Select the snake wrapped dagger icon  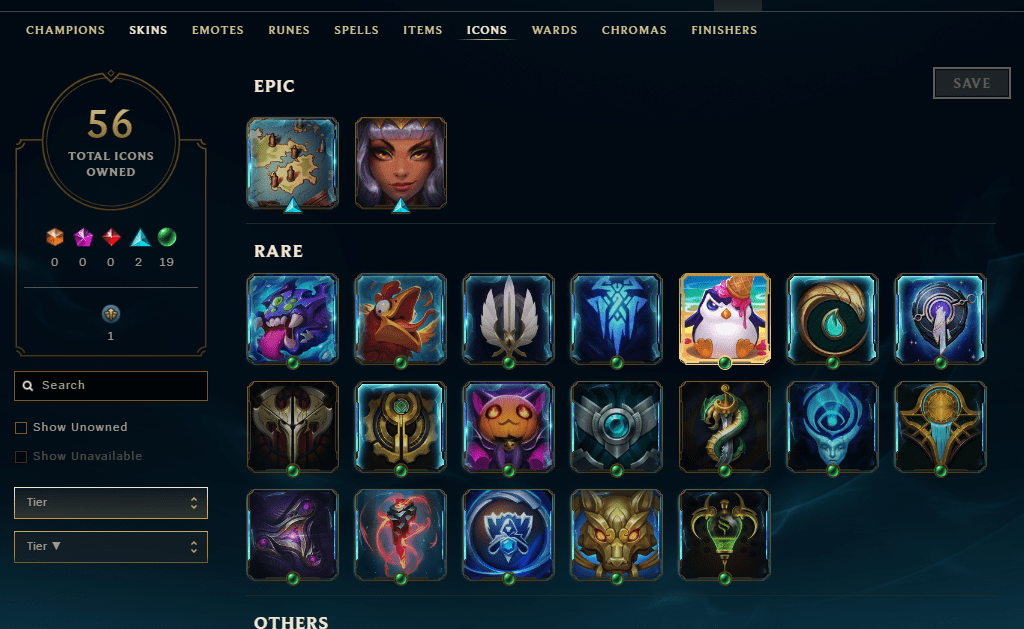pos(724,427)
